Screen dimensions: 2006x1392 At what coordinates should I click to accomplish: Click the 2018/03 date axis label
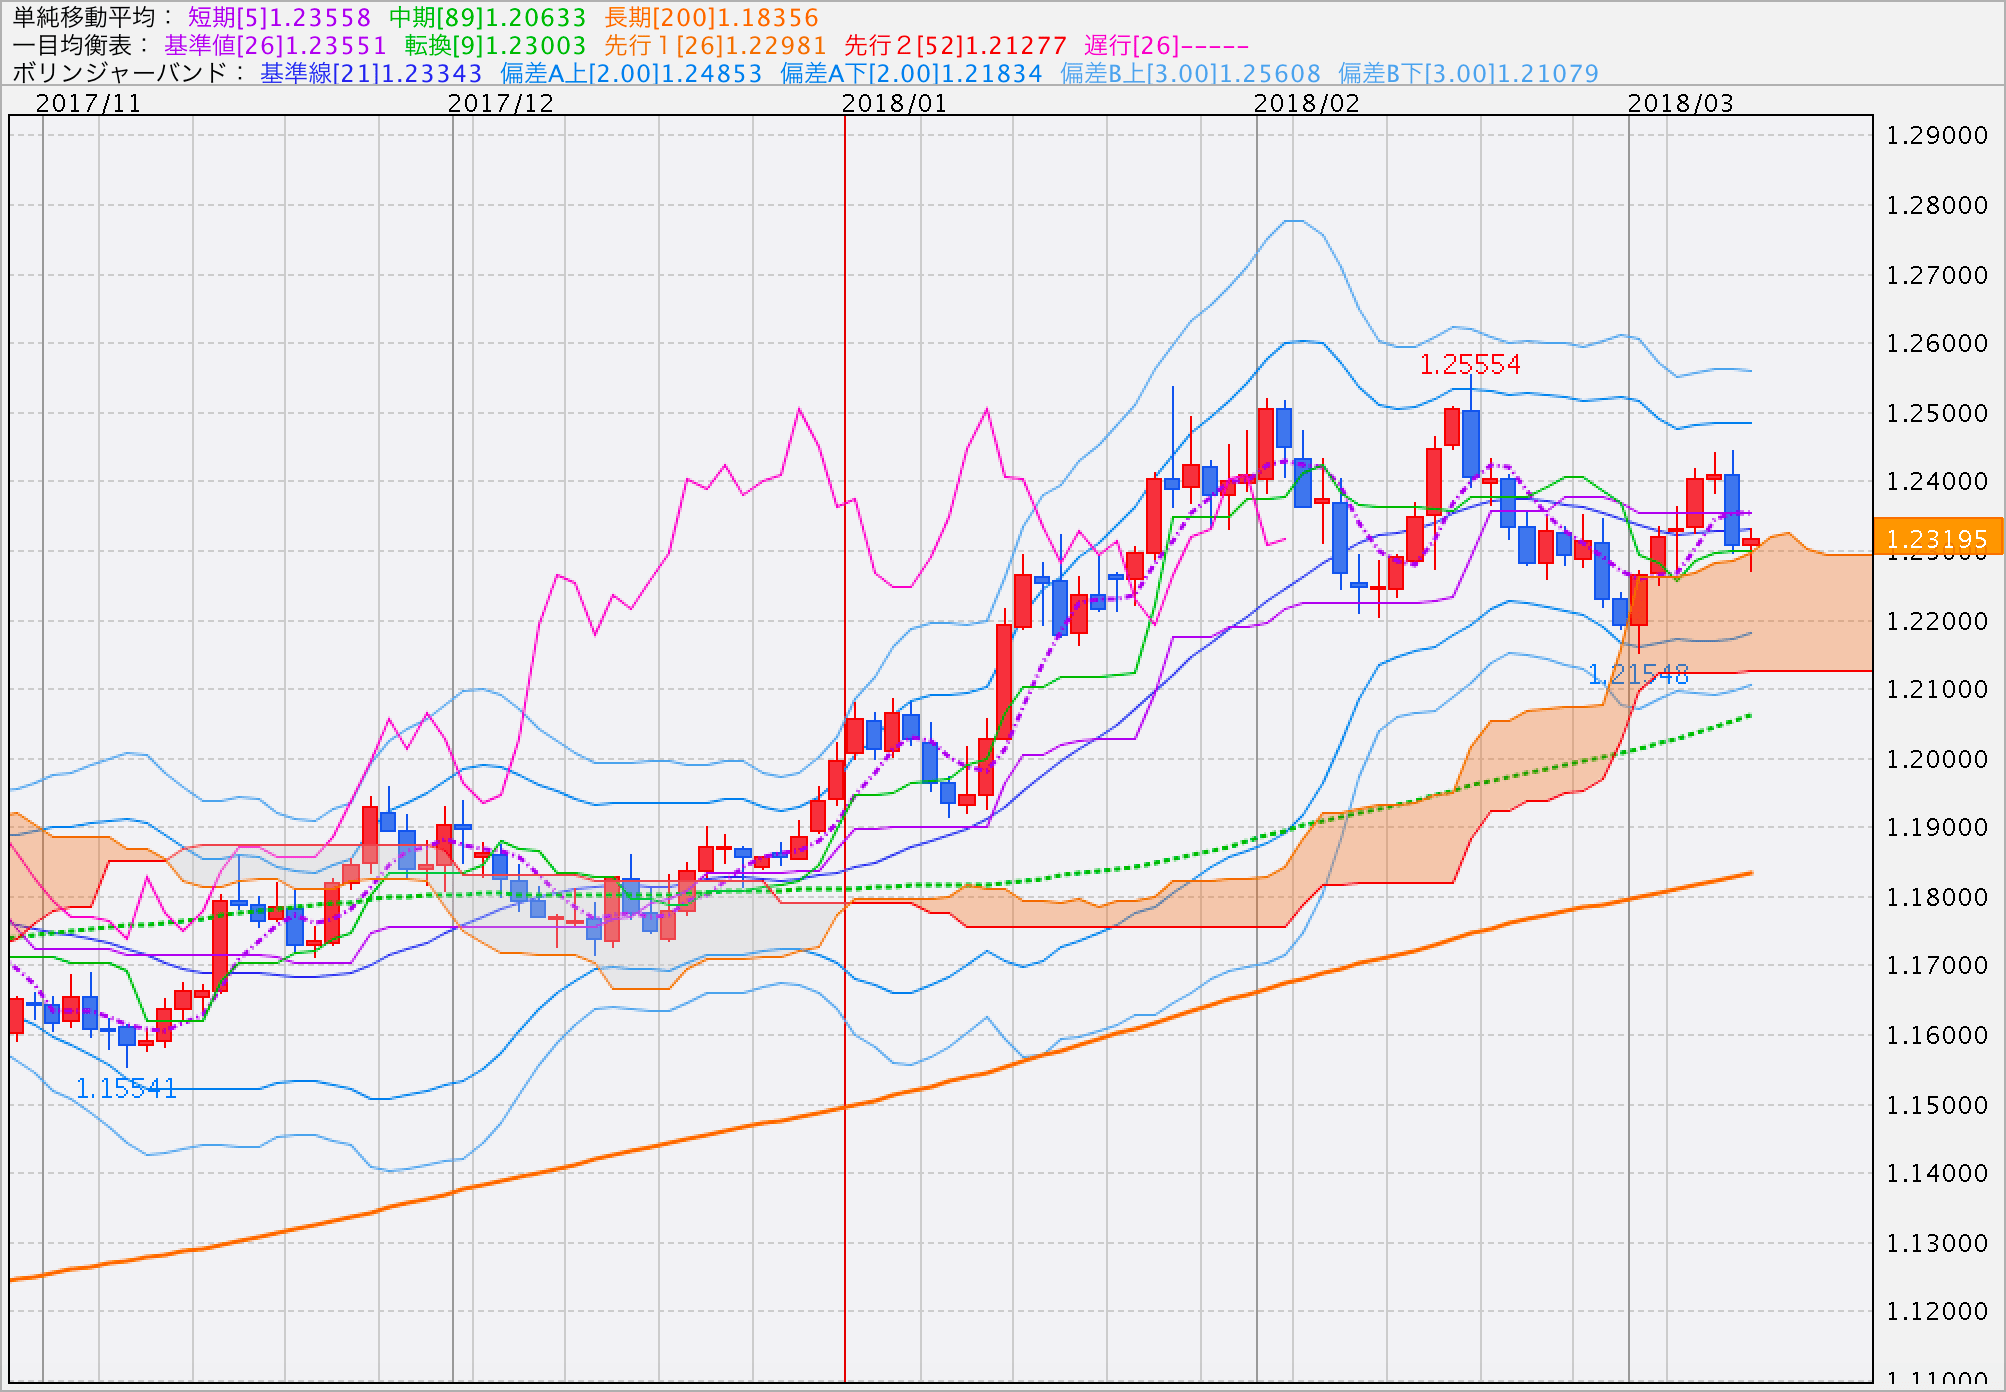[x=1680, y=103]
